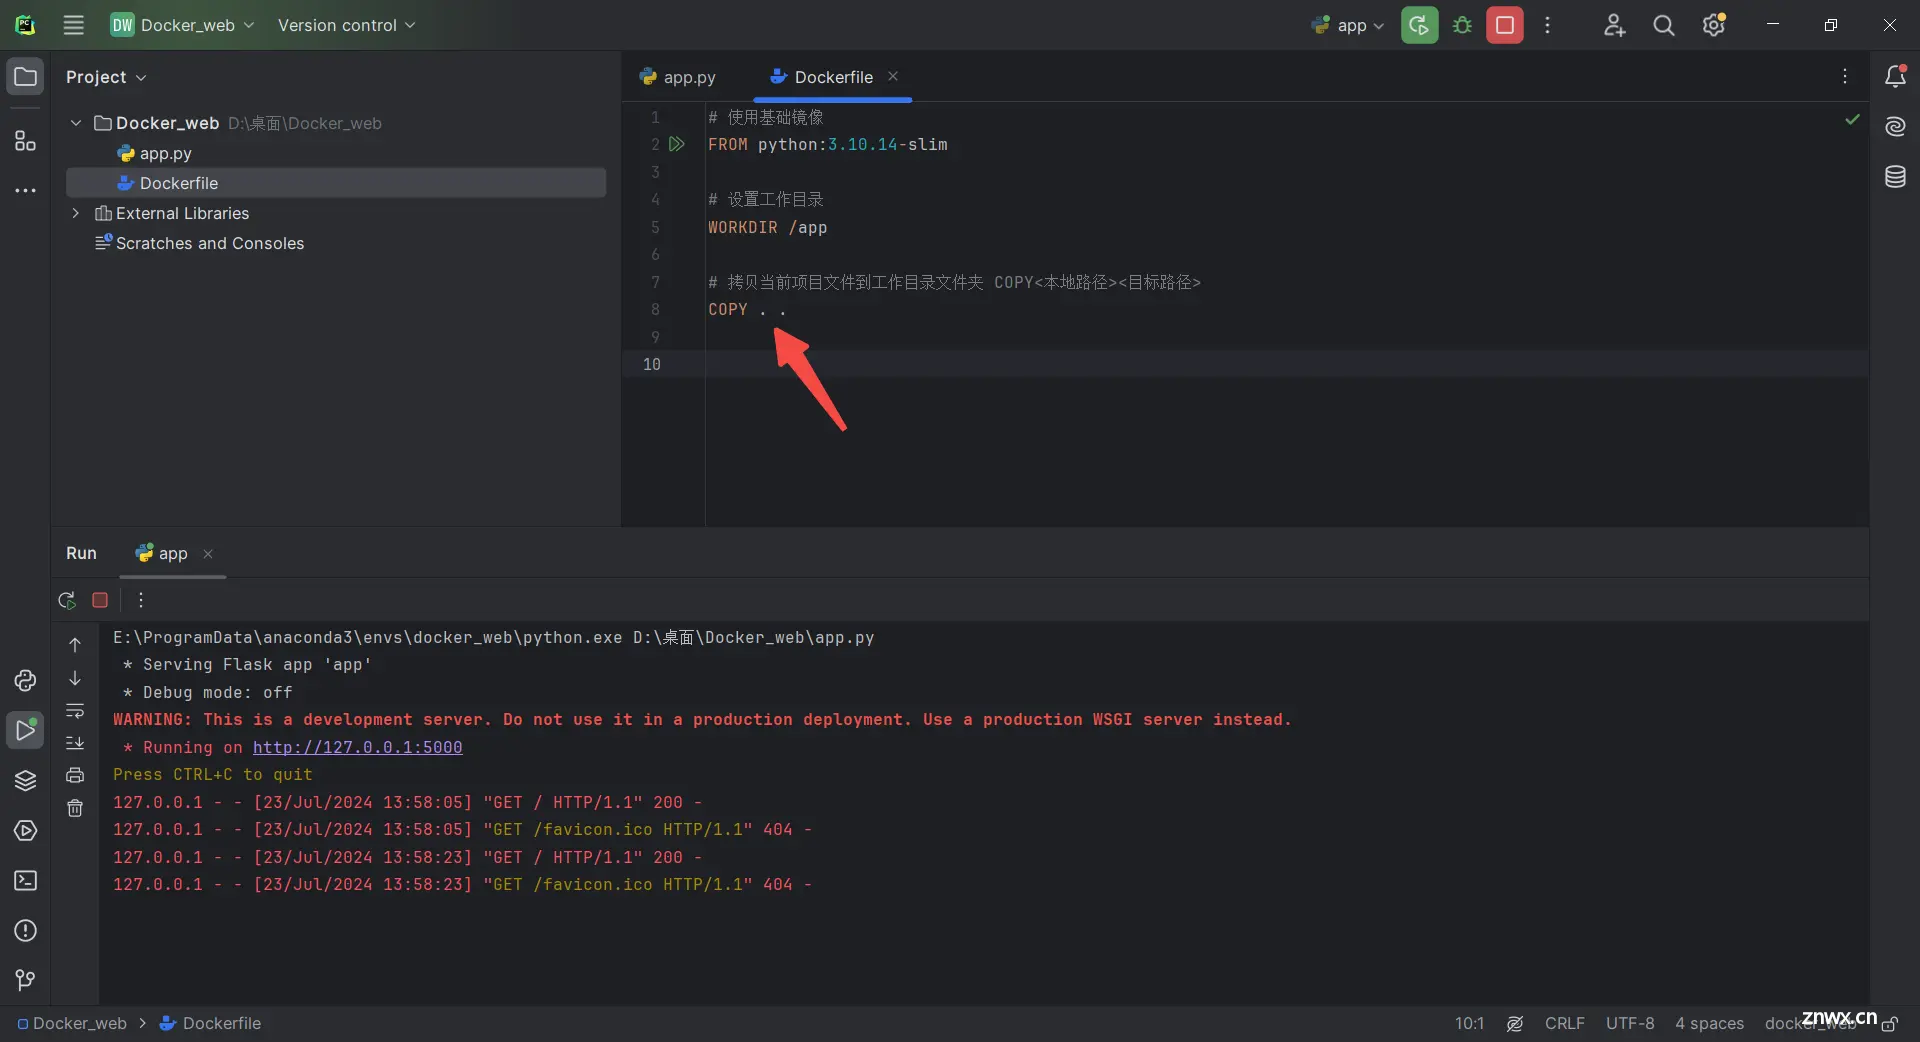Viewport: 1920px width, 1042px height.
Task: Change the 4 spaces indent setting
Action: point(1709,1023)
